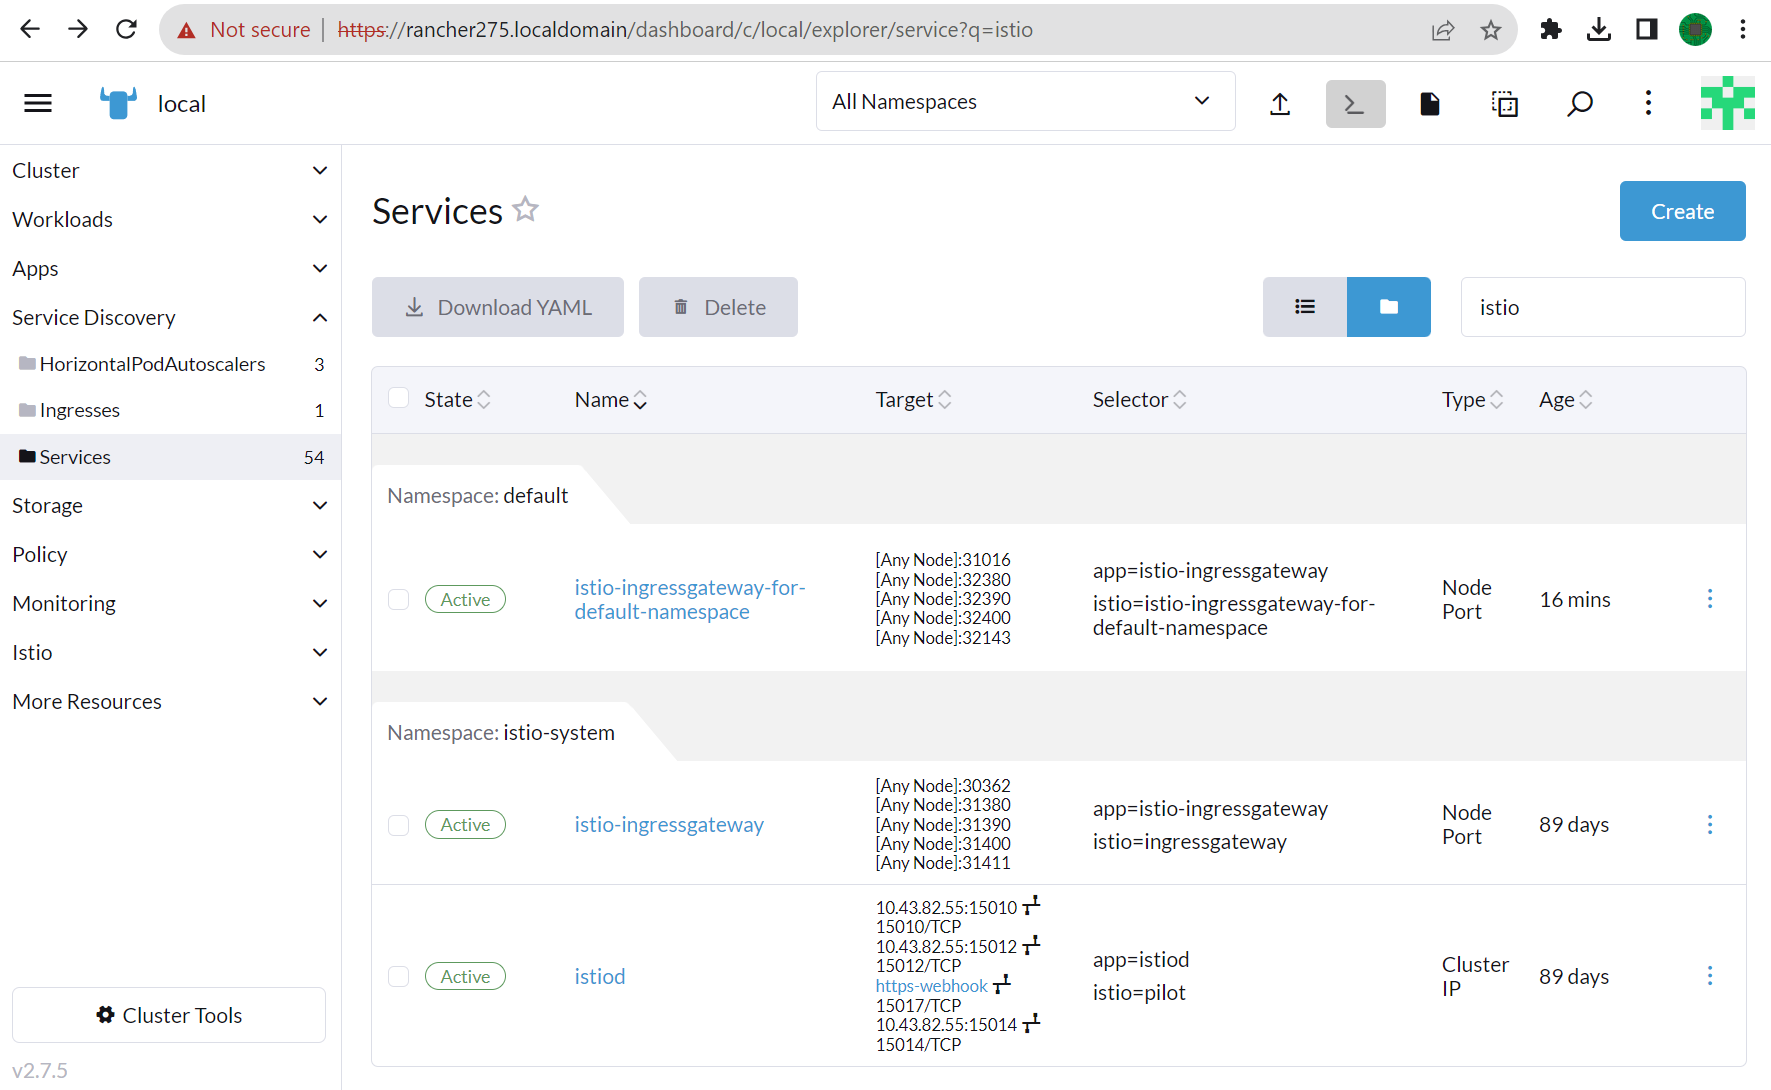Click the download KubeConfig file icon
The image size is (1771, 1090).
pos(1430,104)
